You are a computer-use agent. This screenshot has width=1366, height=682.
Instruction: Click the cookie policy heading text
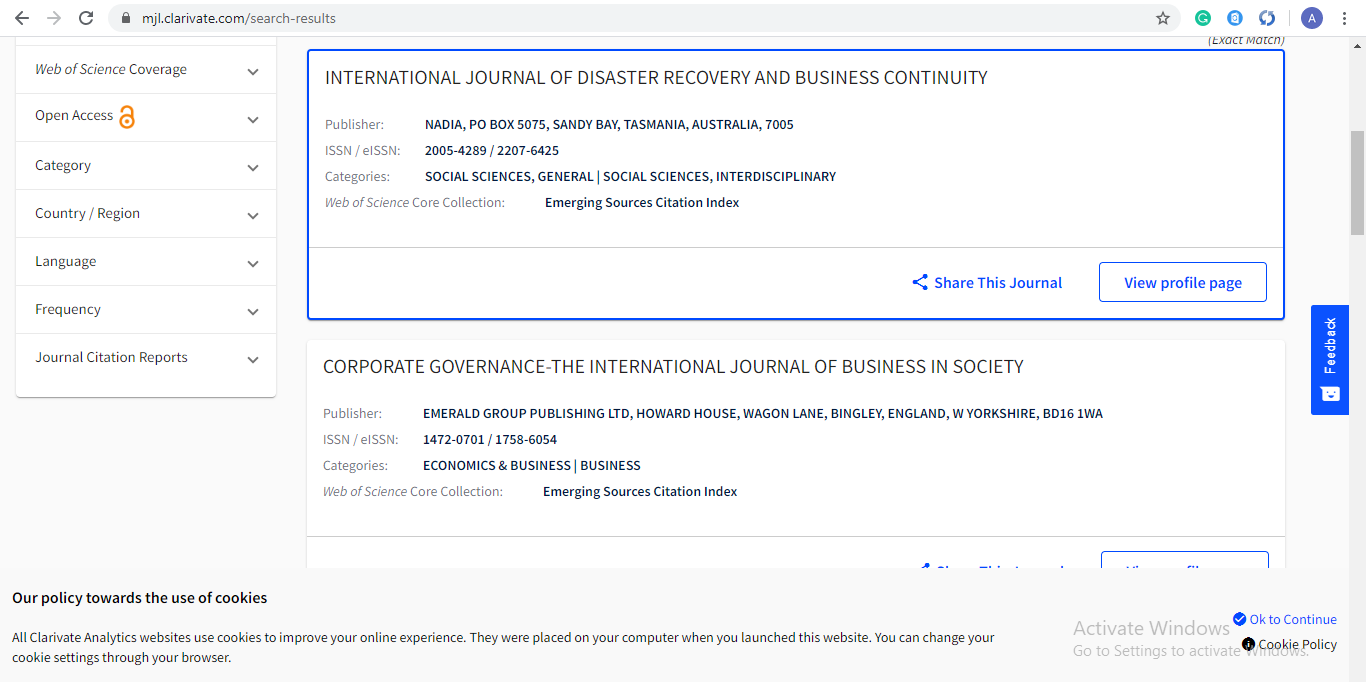[140, 598]
